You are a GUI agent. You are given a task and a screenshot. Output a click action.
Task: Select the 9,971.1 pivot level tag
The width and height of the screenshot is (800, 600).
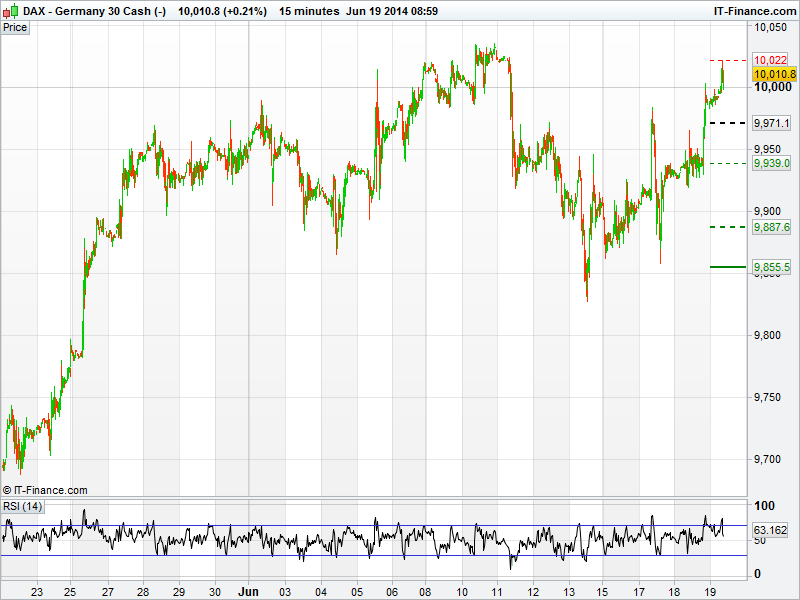coord(772,123)
